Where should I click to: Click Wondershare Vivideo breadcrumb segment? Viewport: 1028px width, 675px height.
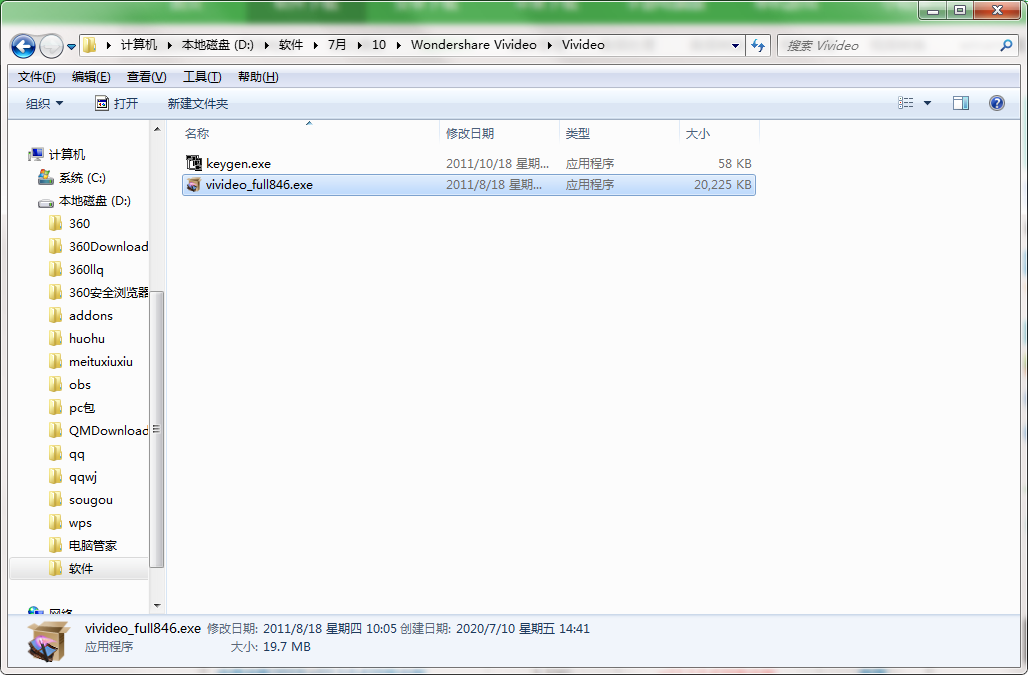click(473, 45)
